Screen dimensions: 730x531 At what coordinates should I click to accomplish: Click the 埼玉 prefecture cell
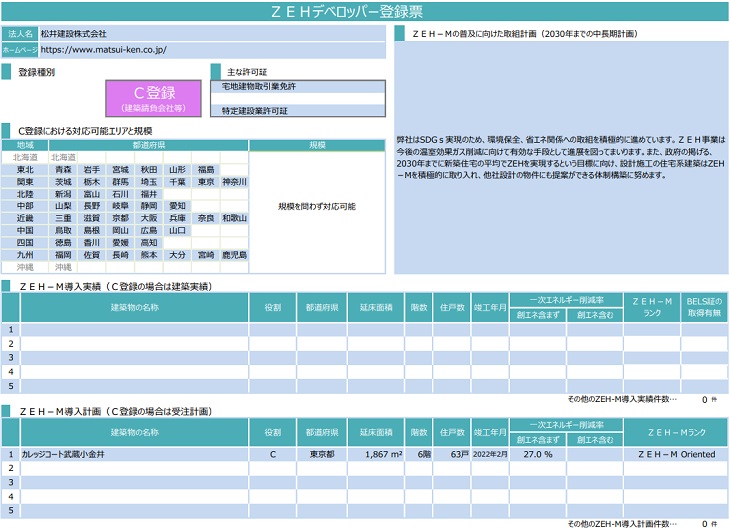point(149,182)
